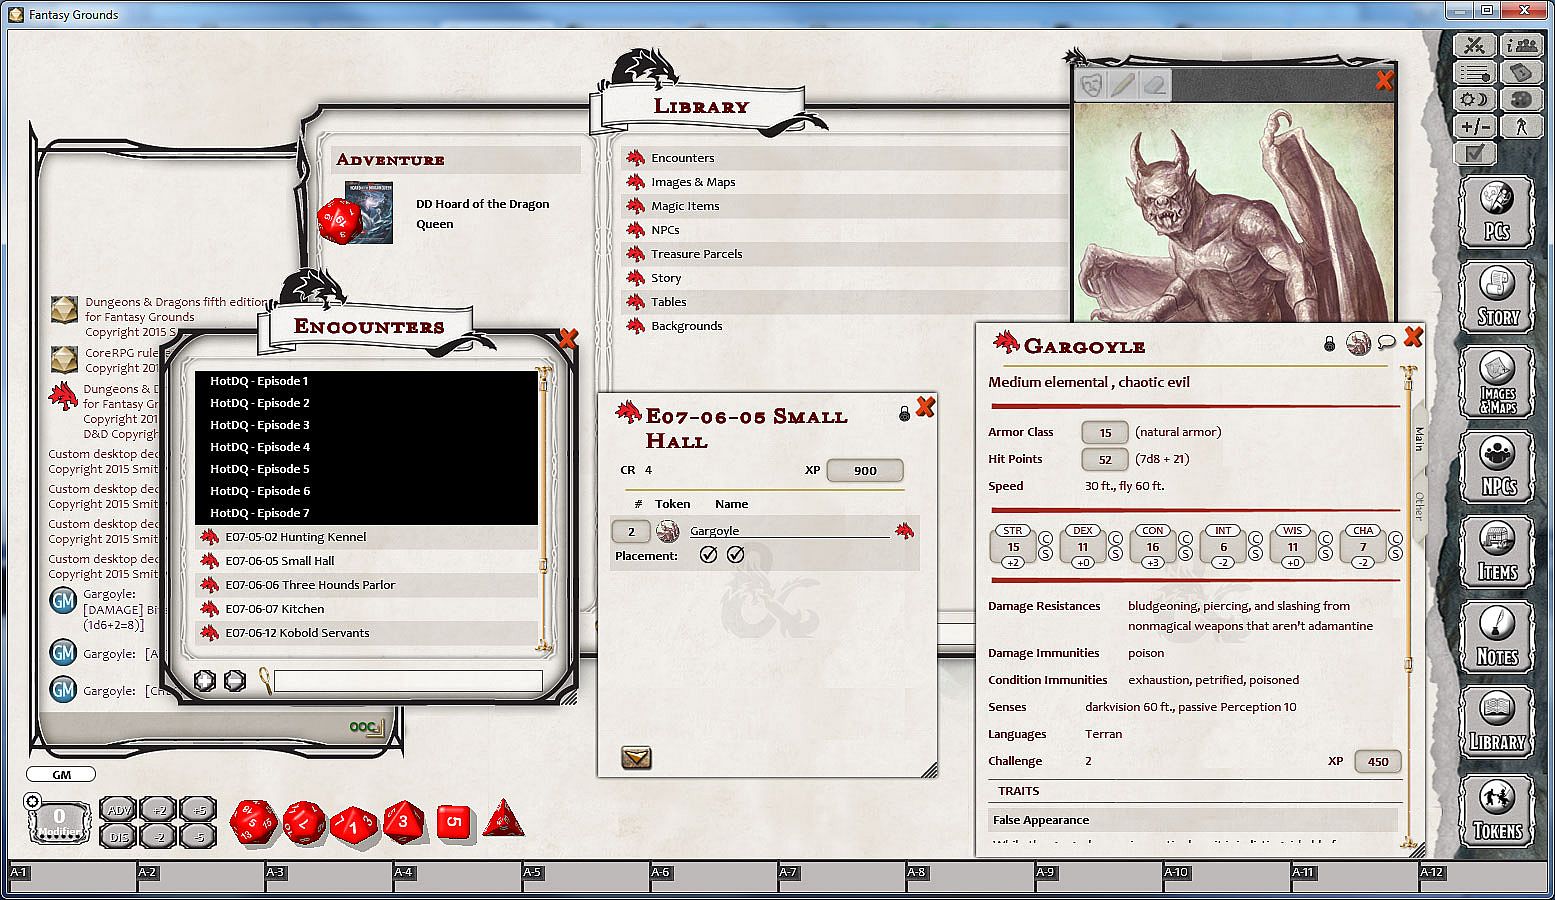
Task: Select the pencil draw tool in image window
Action: coord(1123,85)
